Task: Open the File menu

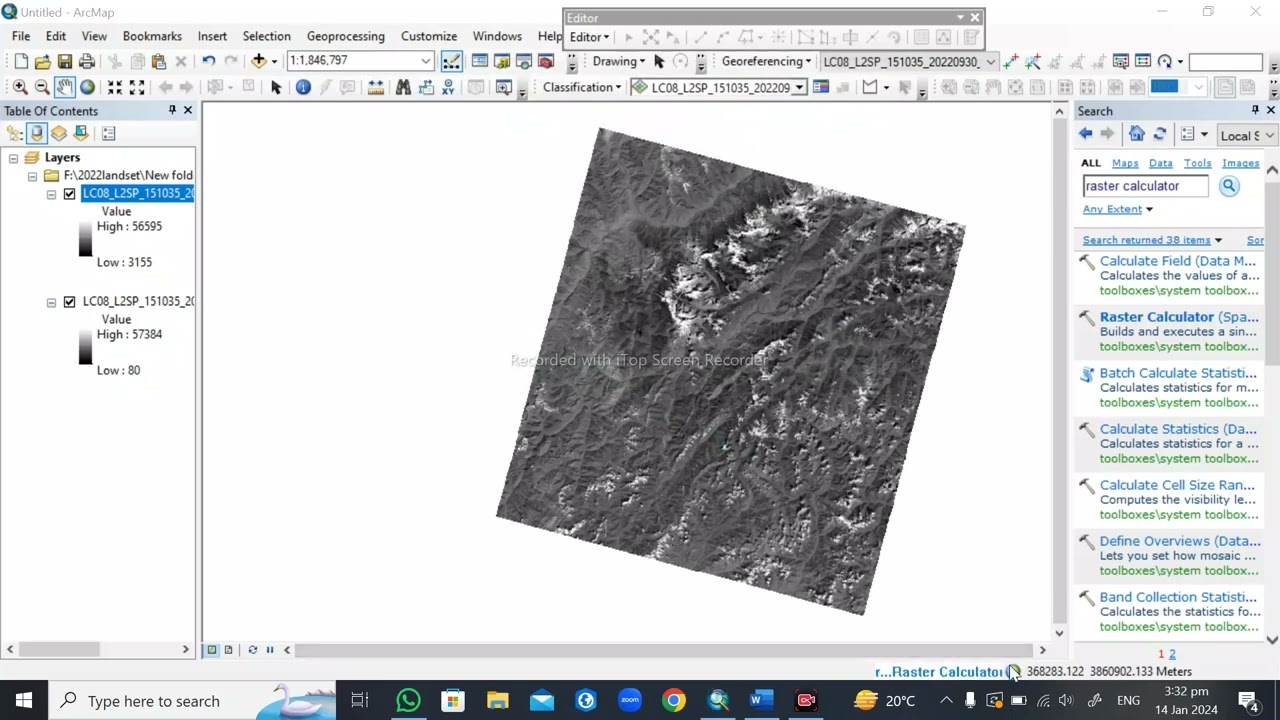Action: (20, 36)
